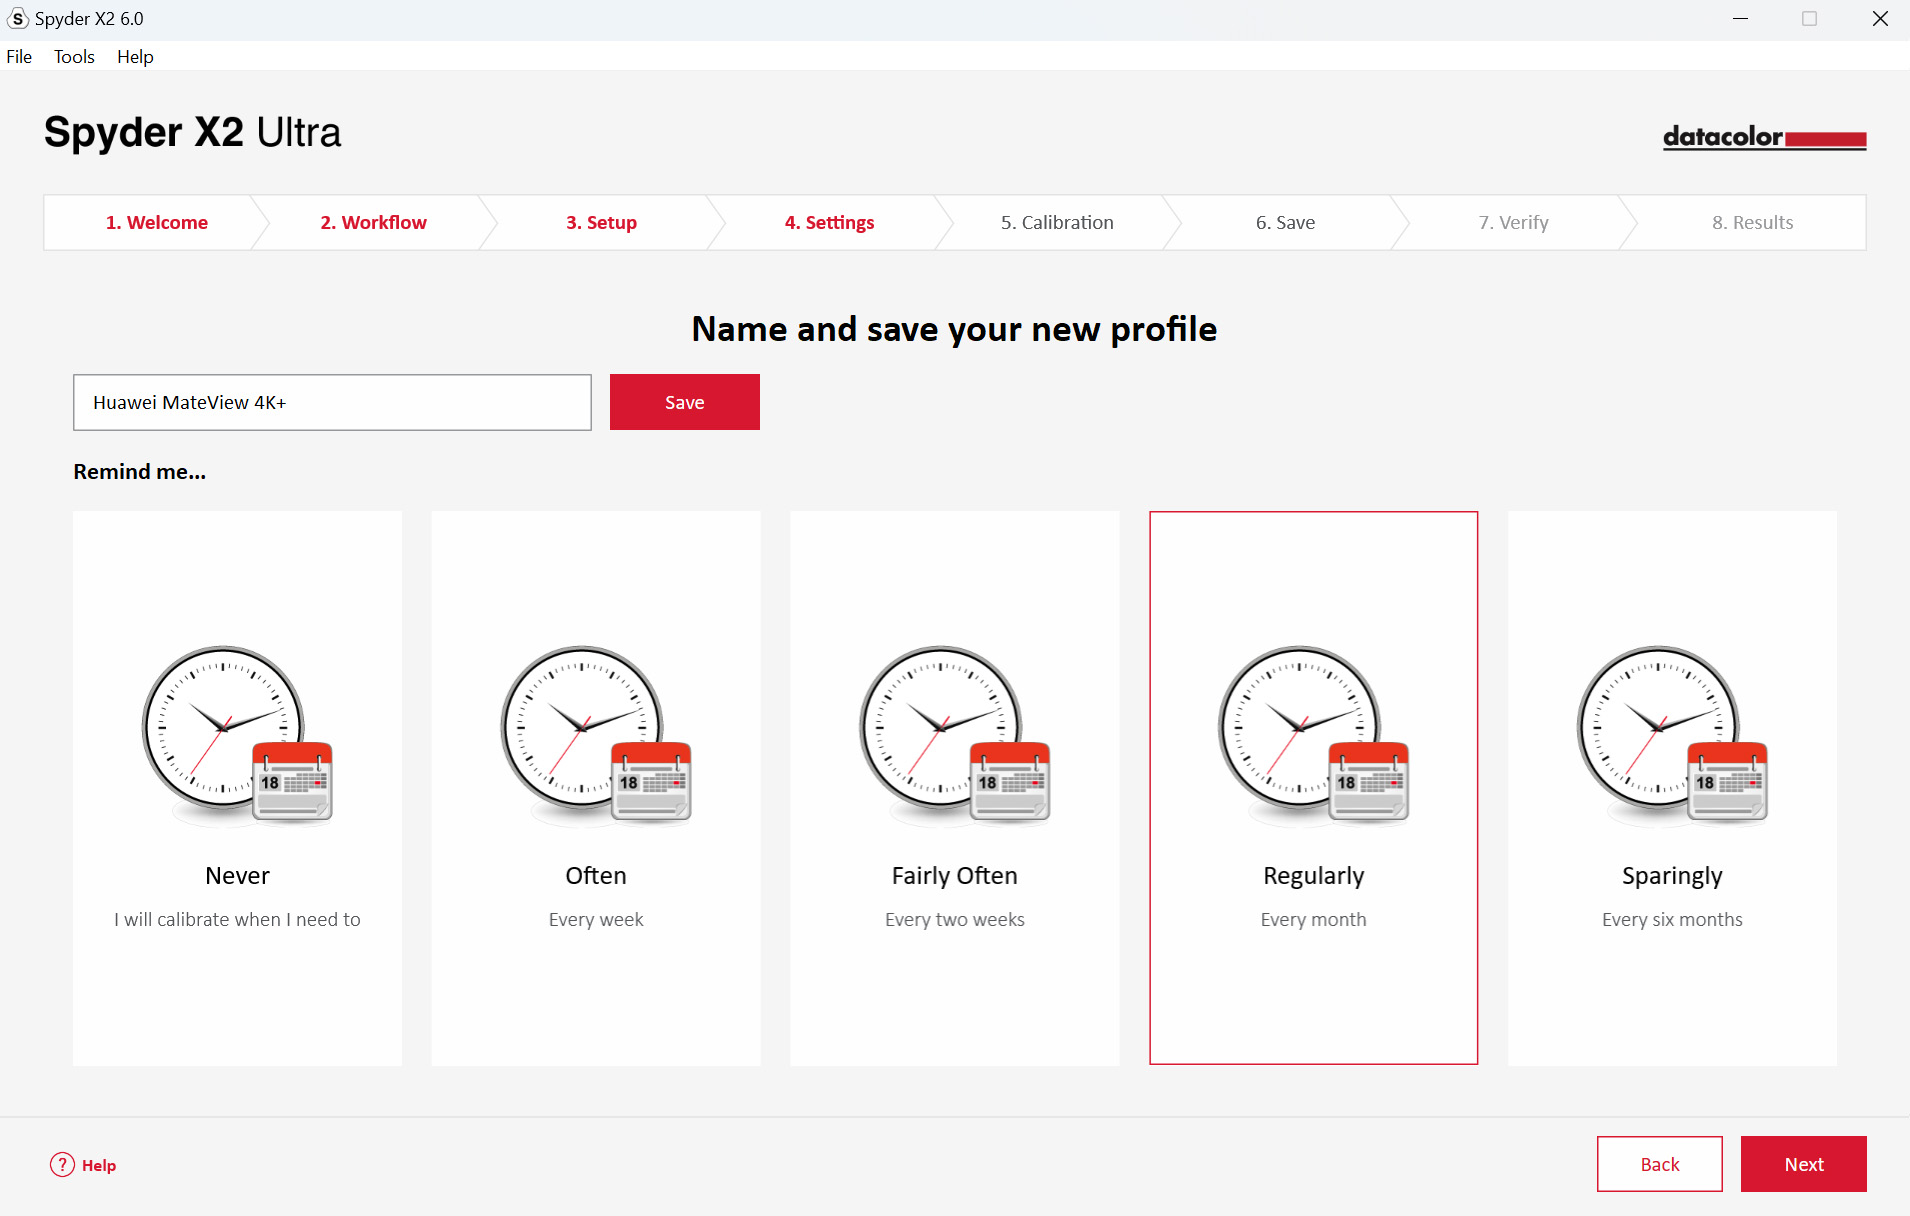Select the Fairly Often reminder label
Image resolution: width=1910 pixels, height=1216 pixels.
point(955,876)
